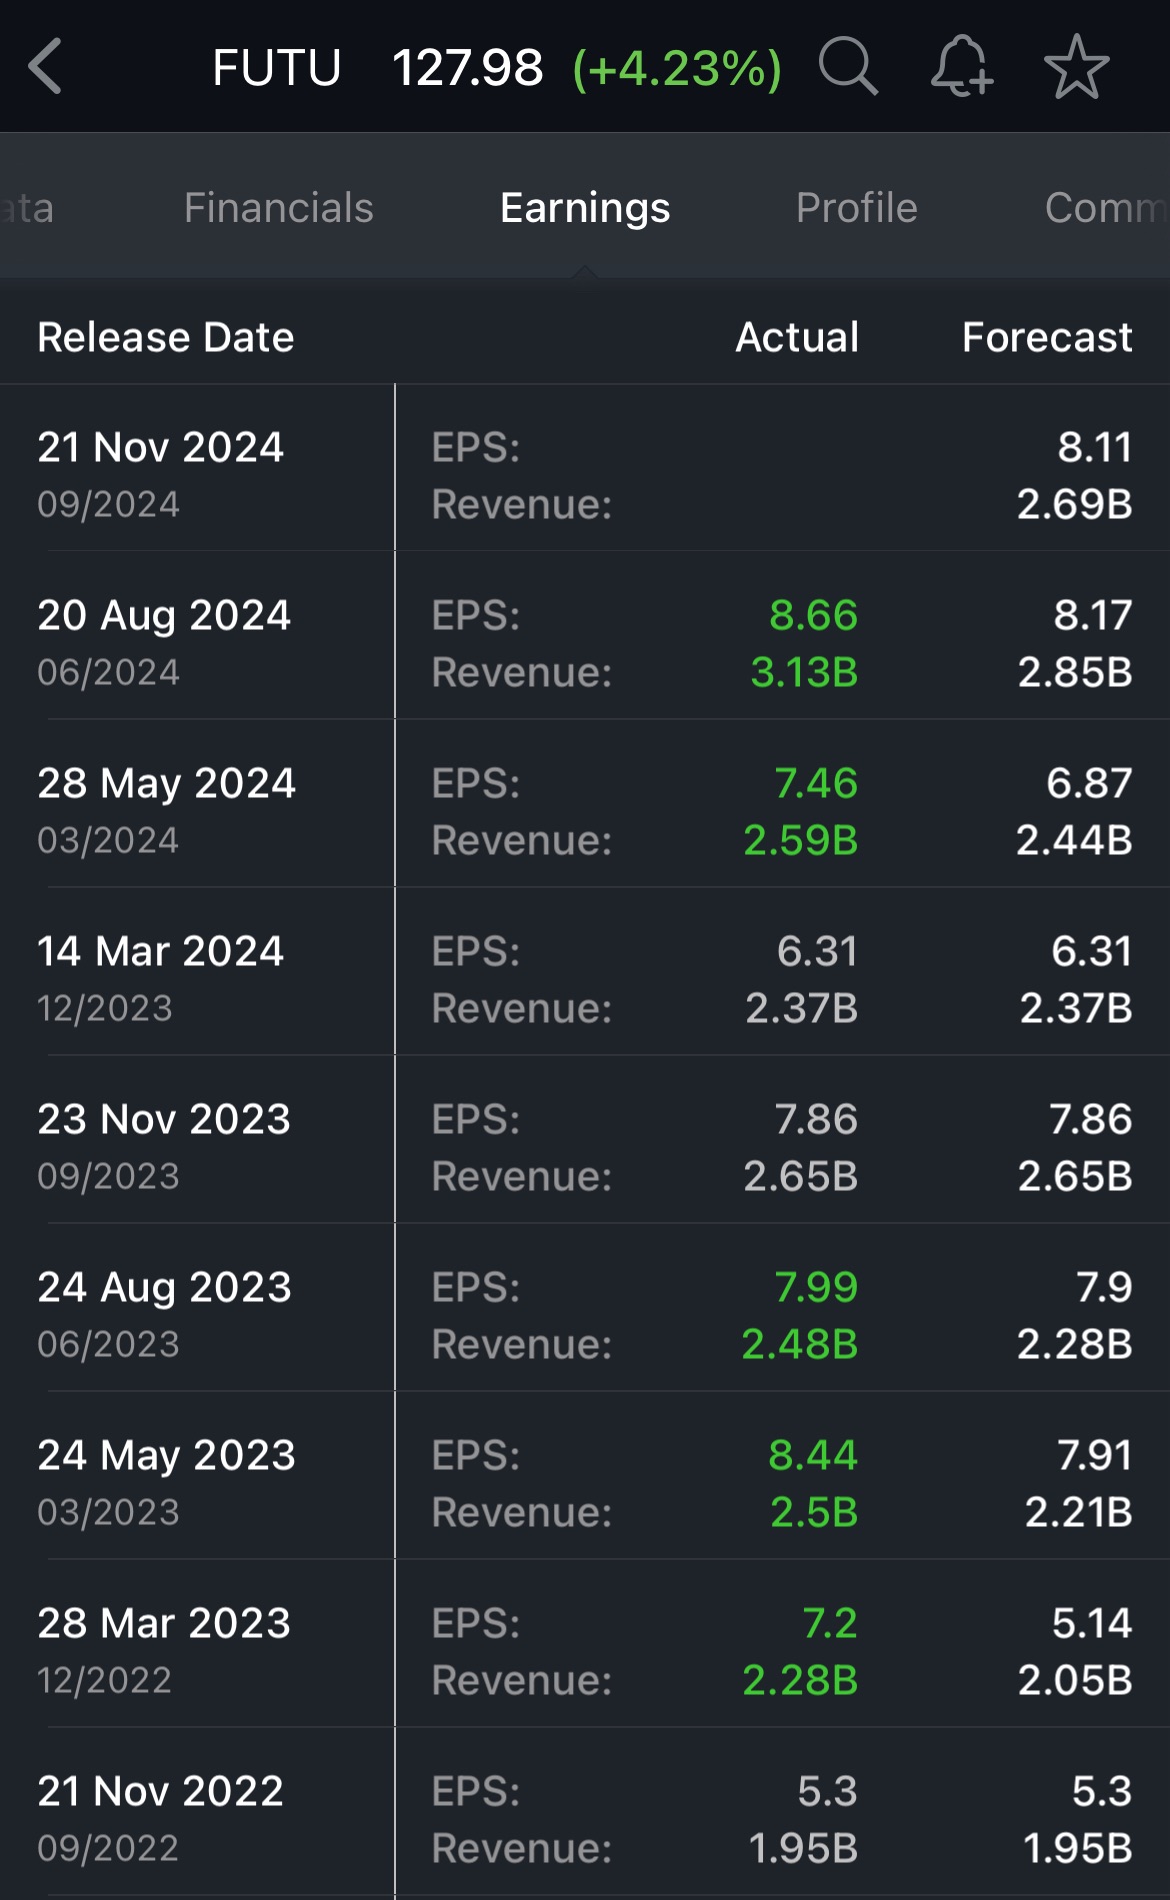Screen dimensions: 1170x1900
Task: Star FUTU to add to watchlist
Action: (1076, 67)
